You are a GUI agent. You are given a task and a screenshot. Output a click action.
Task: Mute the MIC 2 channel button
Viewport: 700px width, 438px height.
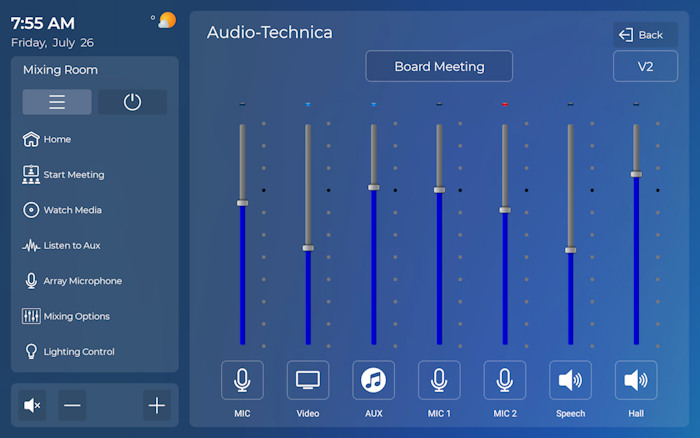pyautogui.click(x=505, y=380)
